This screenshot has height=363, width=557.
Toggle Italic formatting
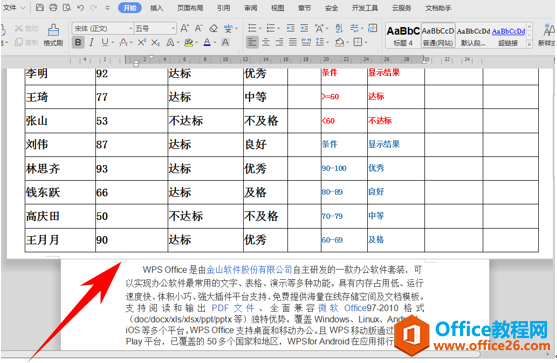(x=92, y=43)
